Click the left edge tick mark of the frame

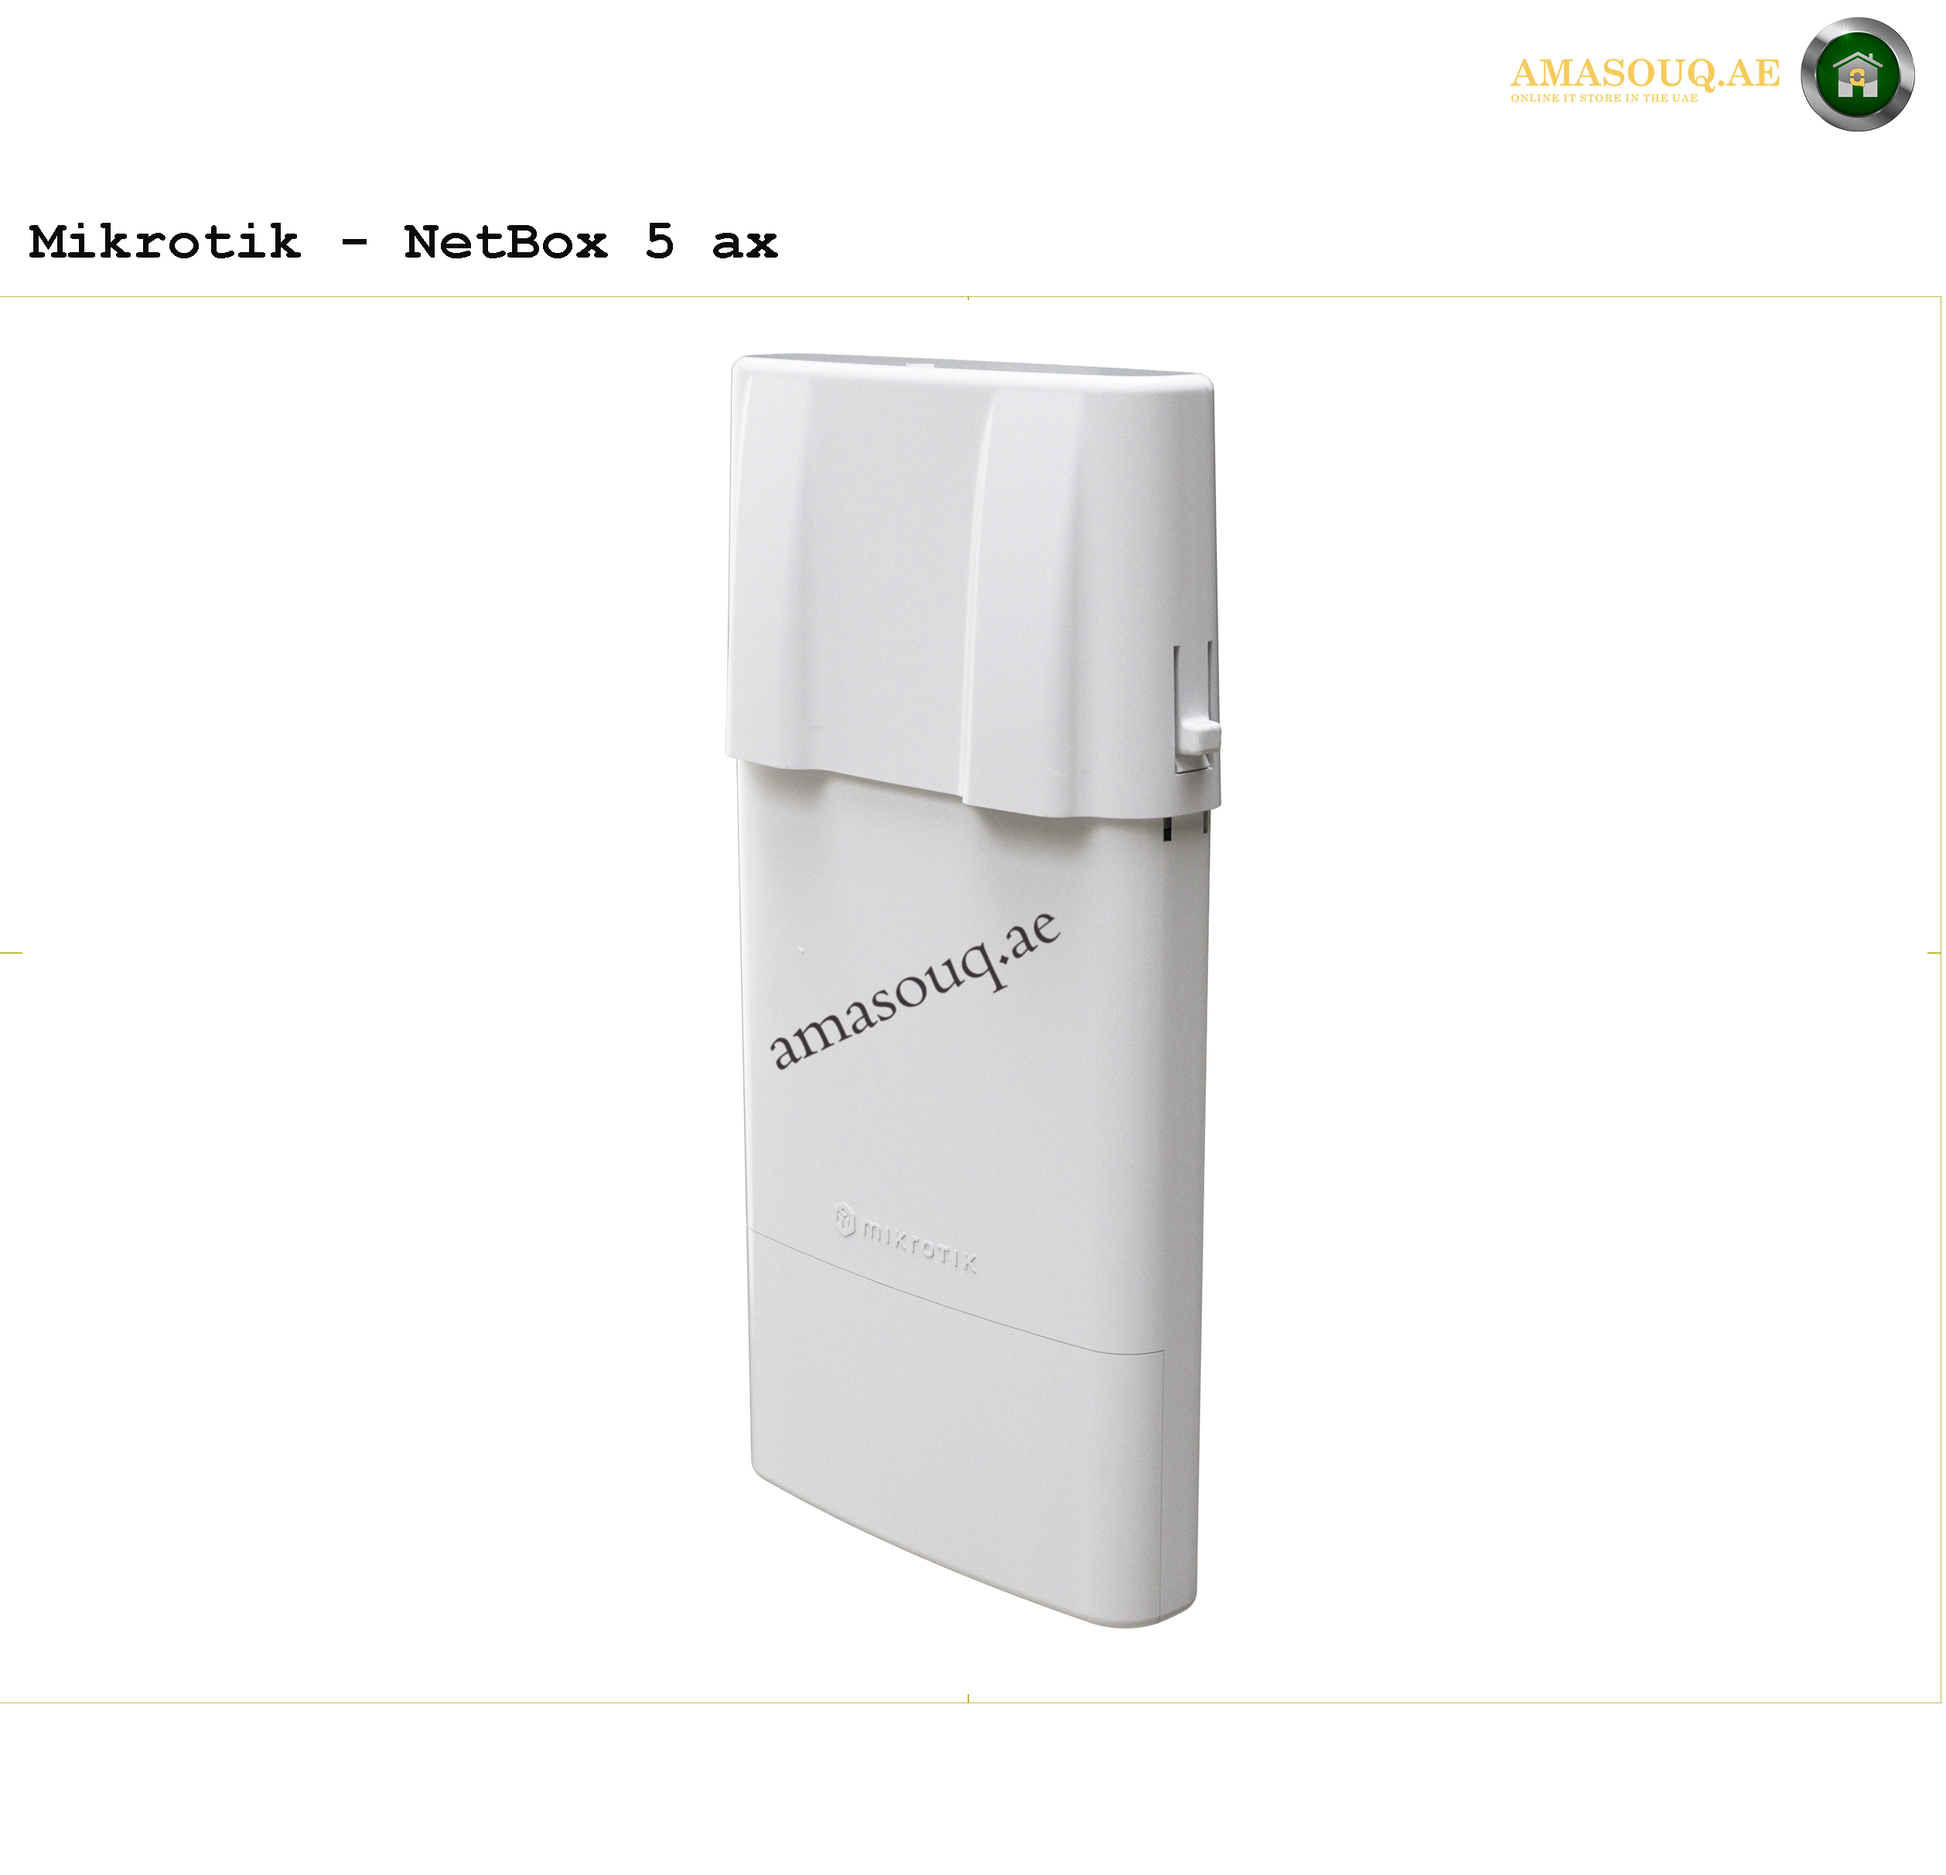coord(11,953)
